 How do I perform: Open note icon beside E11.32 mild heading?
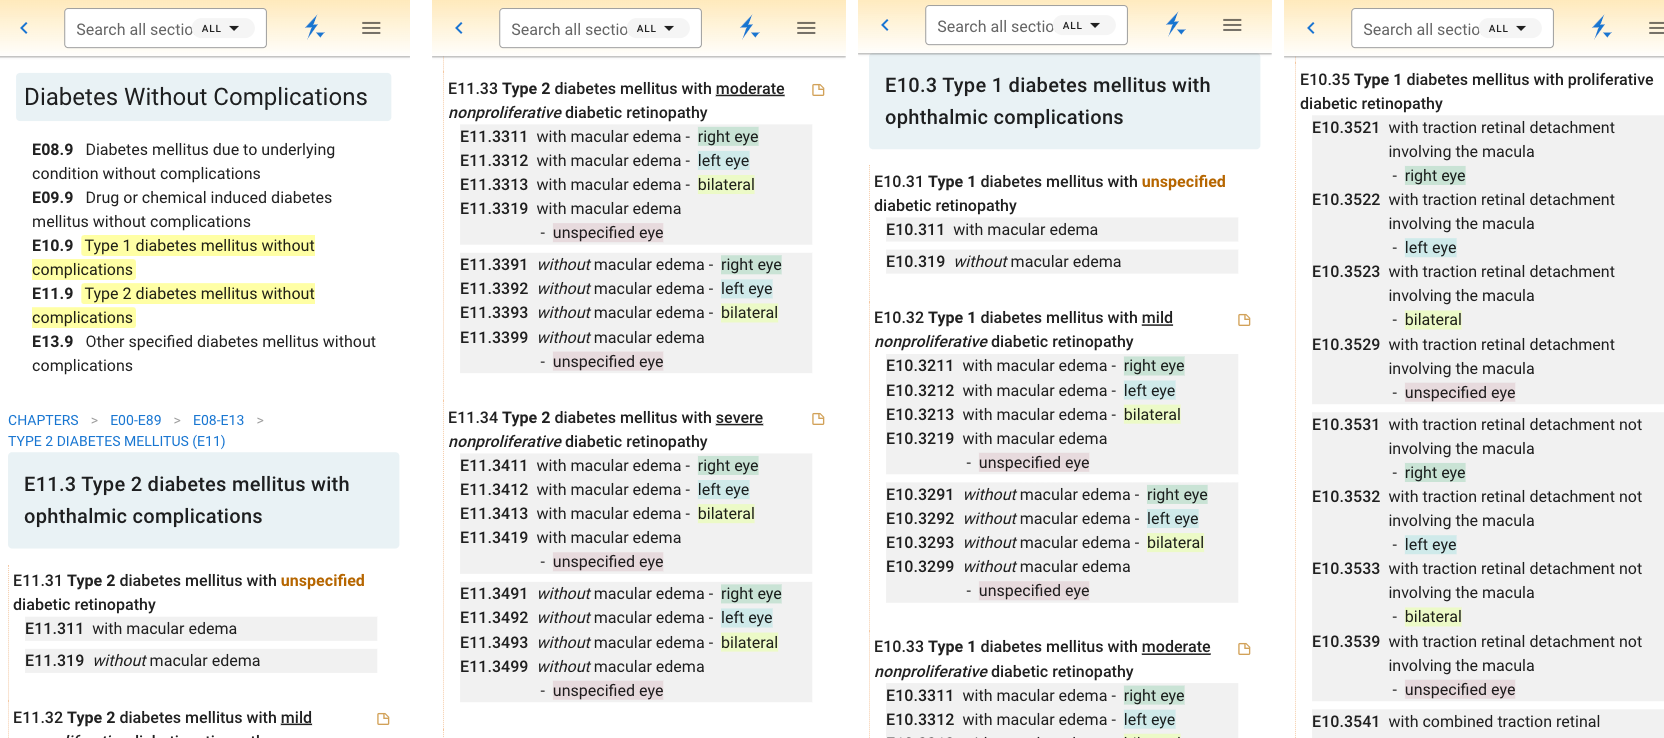tap(383, 719)
